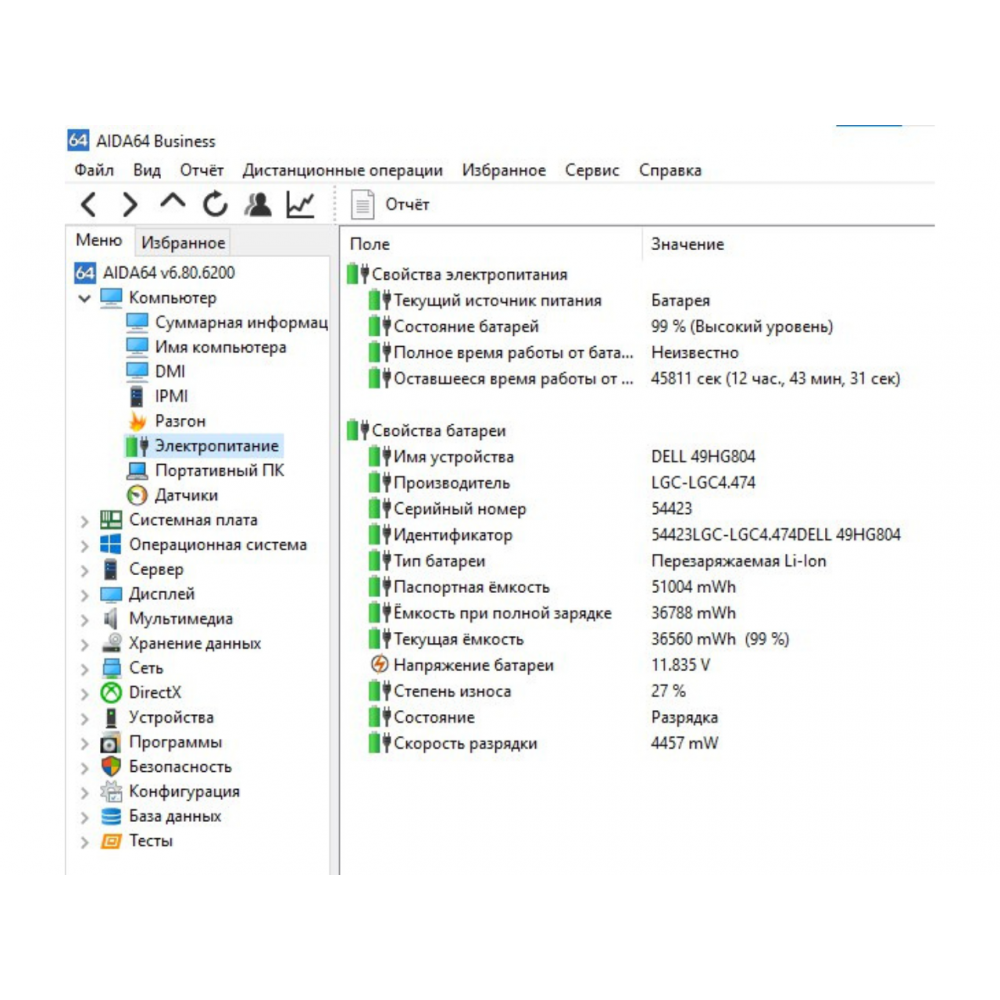The image size is (1000, 1000).
Task: Select the Серийный номер row
Action: coord(638,509)
